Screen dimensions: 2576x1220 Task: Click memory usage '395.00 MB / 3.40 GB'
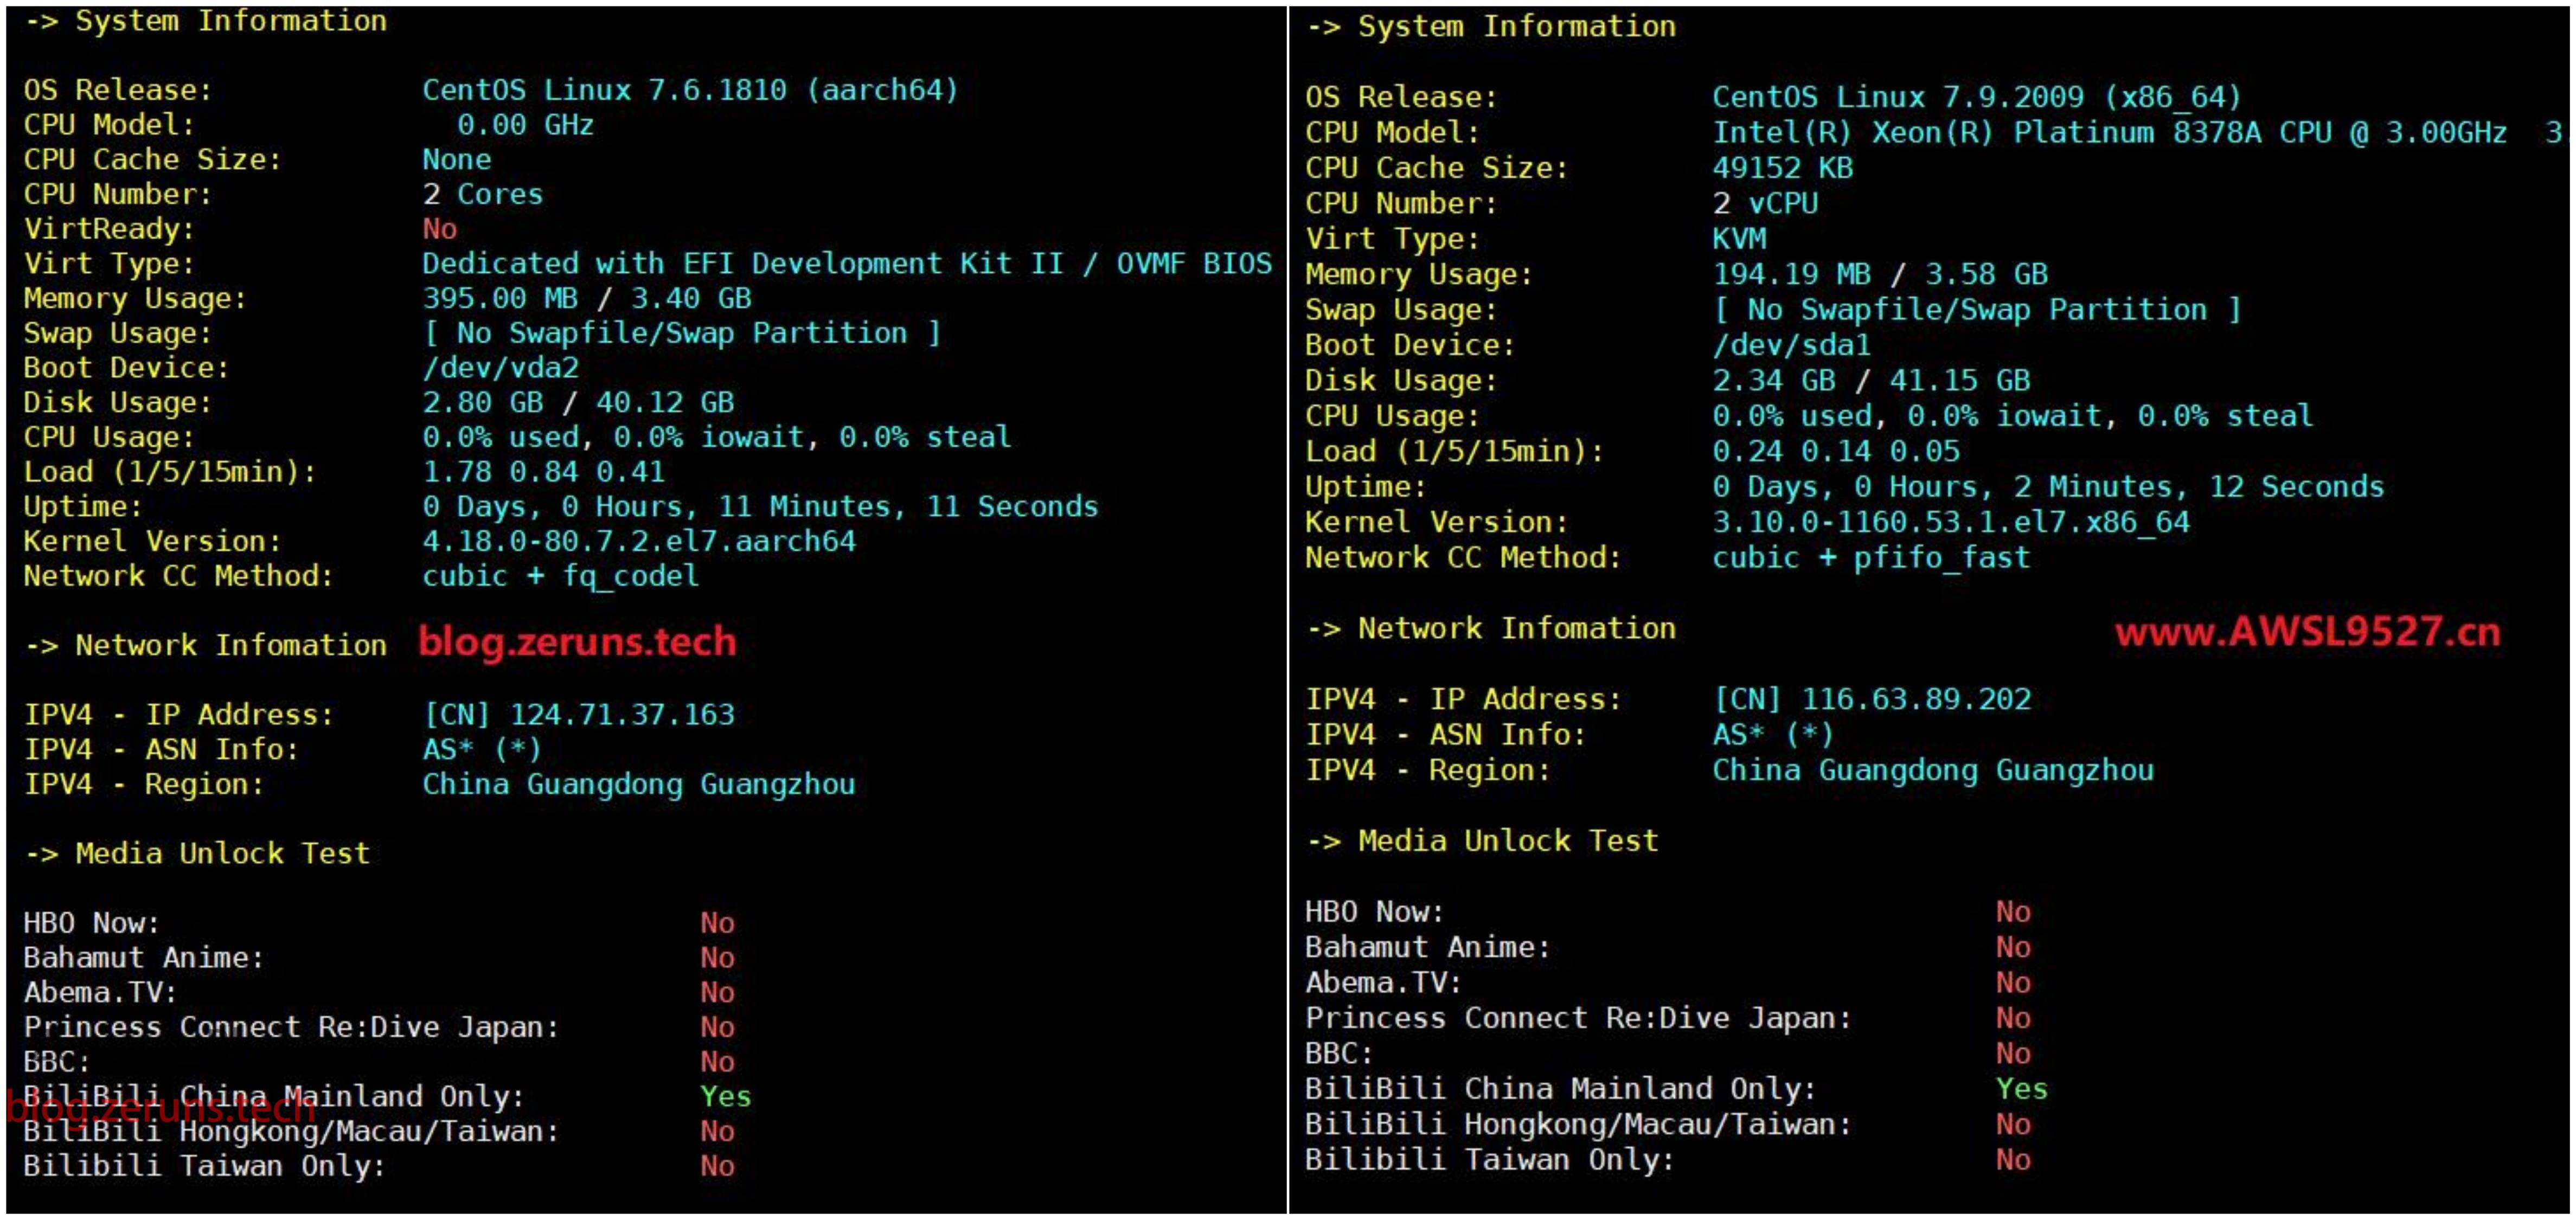pyautogui.click(x=586, y=298)
